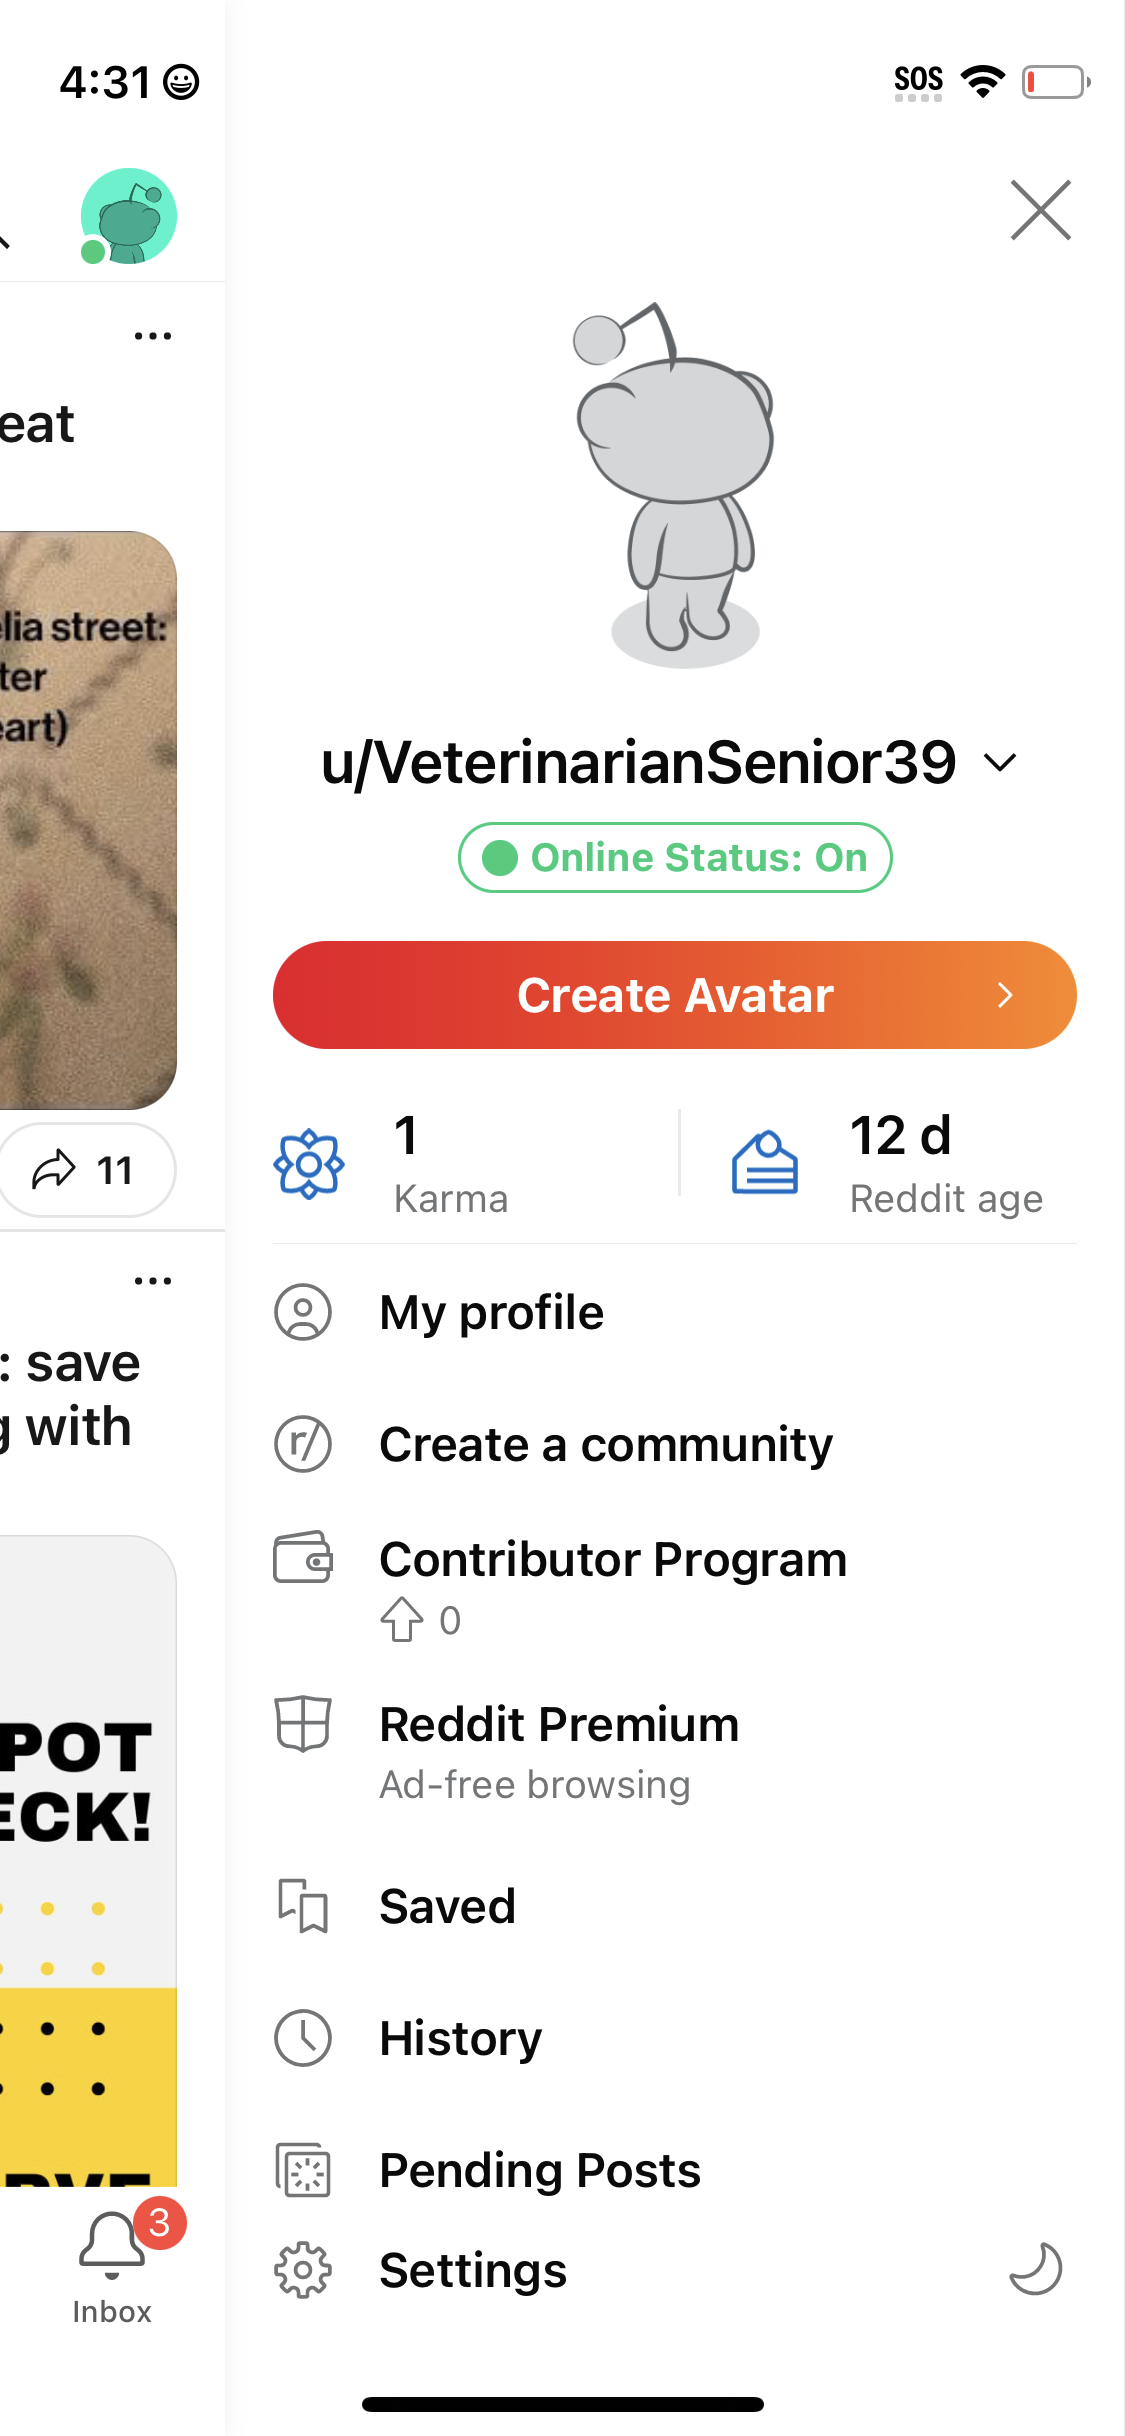Click the History clock icon

303,2038
